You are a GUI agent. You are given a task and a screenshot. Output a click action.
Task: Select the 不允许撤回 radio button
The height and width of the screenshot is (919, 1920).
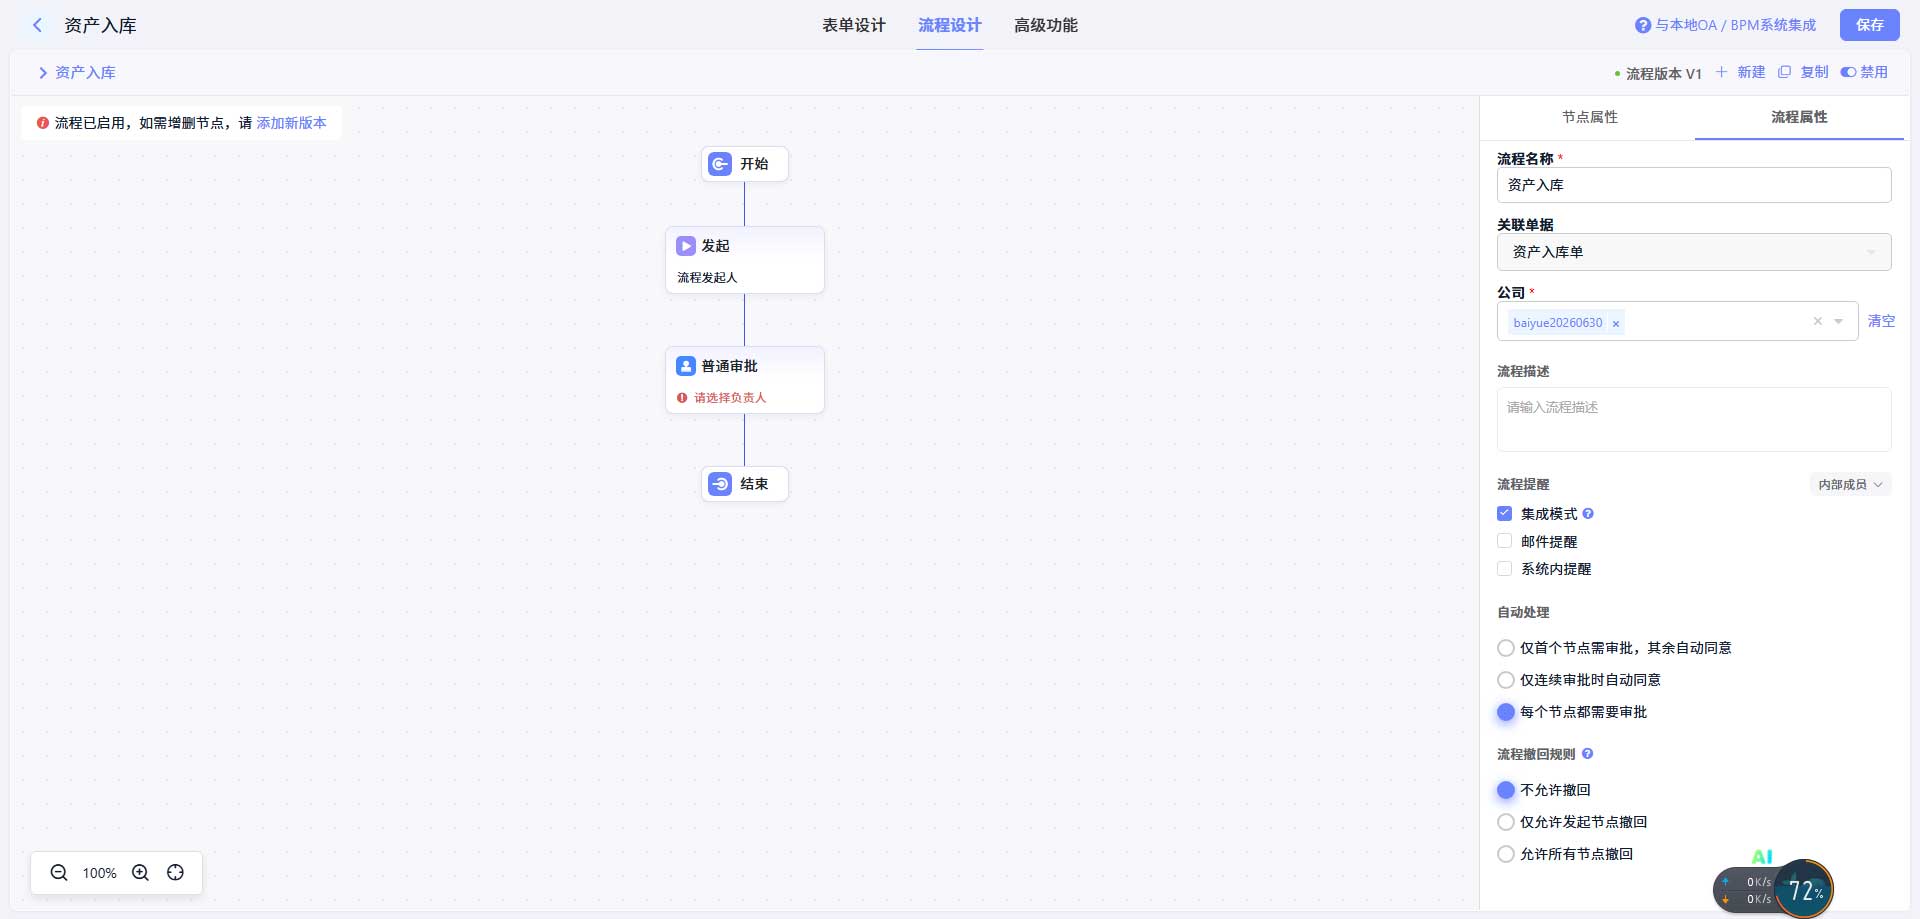tap(1506, 790)
